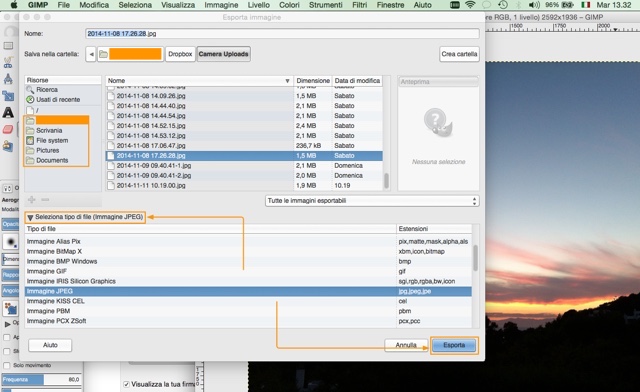Image resolution: width=640 pixels, height=392 pixels.
Task: Select file 2014-11-08 14.09.26.jpg
Action: coord(244,96)
